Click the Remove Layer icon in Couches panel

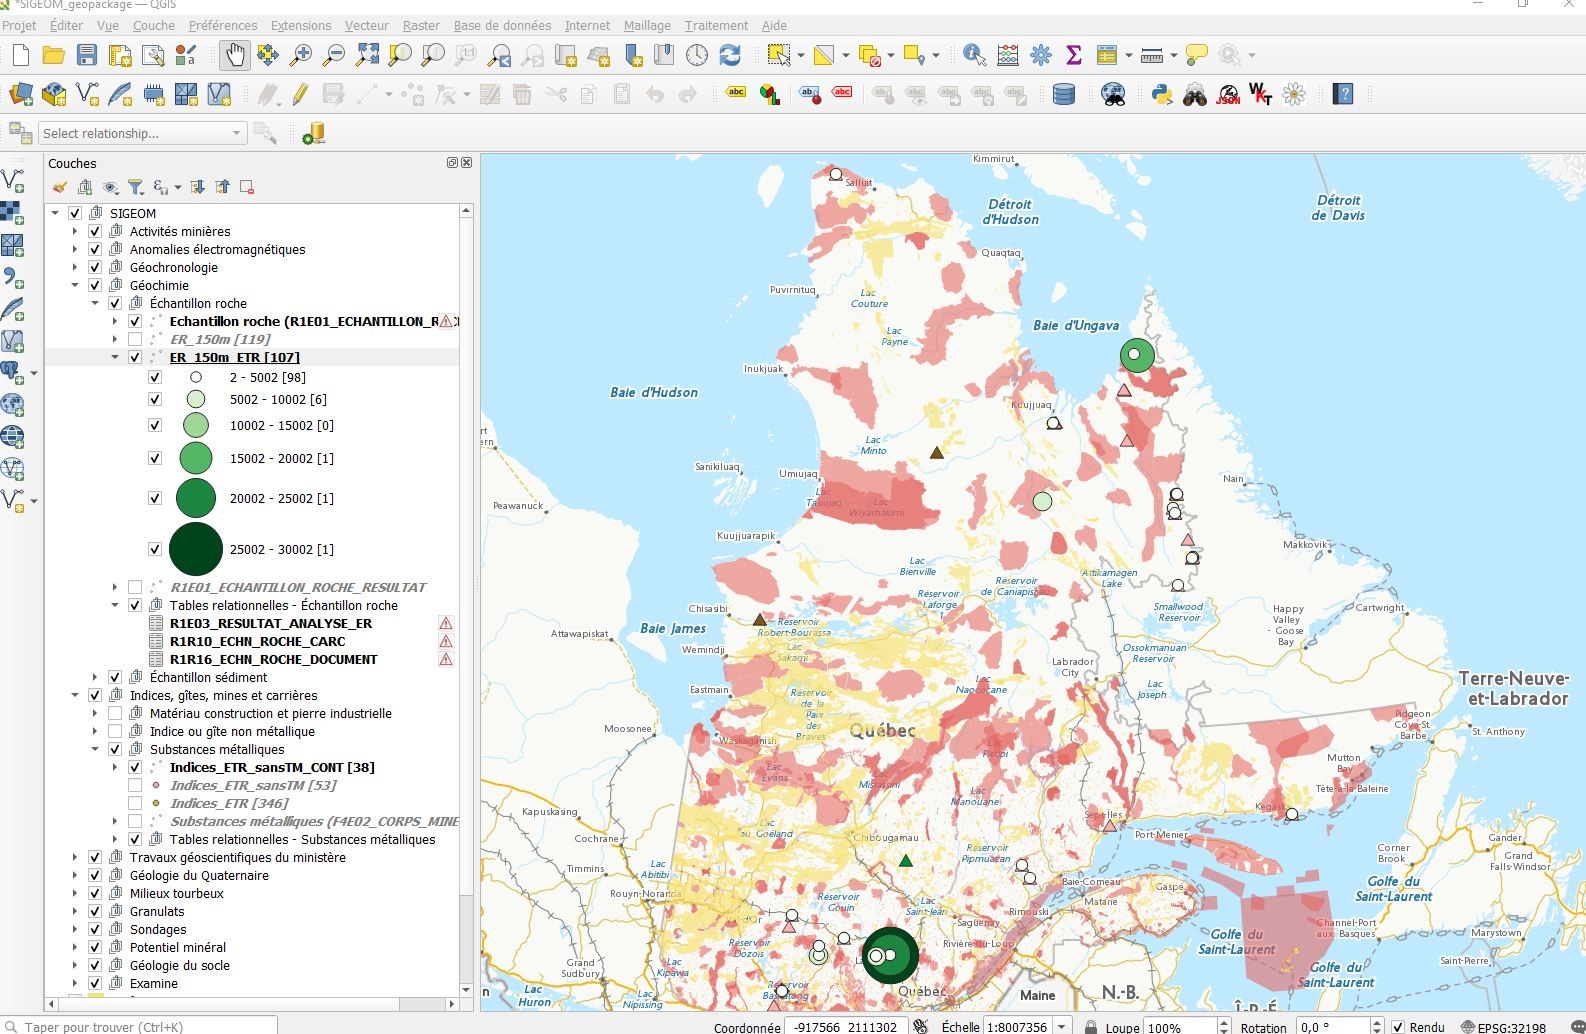tap(247, 187)
